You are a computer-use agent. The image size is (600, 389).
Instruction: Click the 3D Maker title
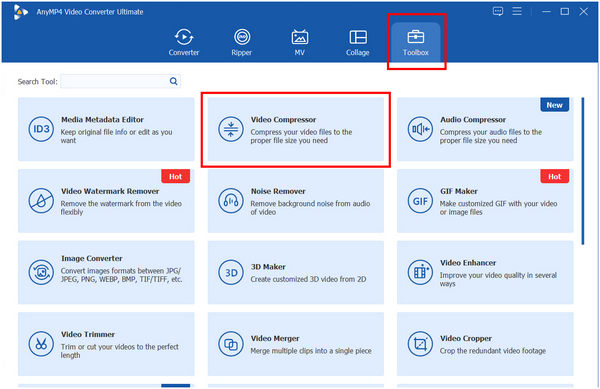tap(268, 267)
